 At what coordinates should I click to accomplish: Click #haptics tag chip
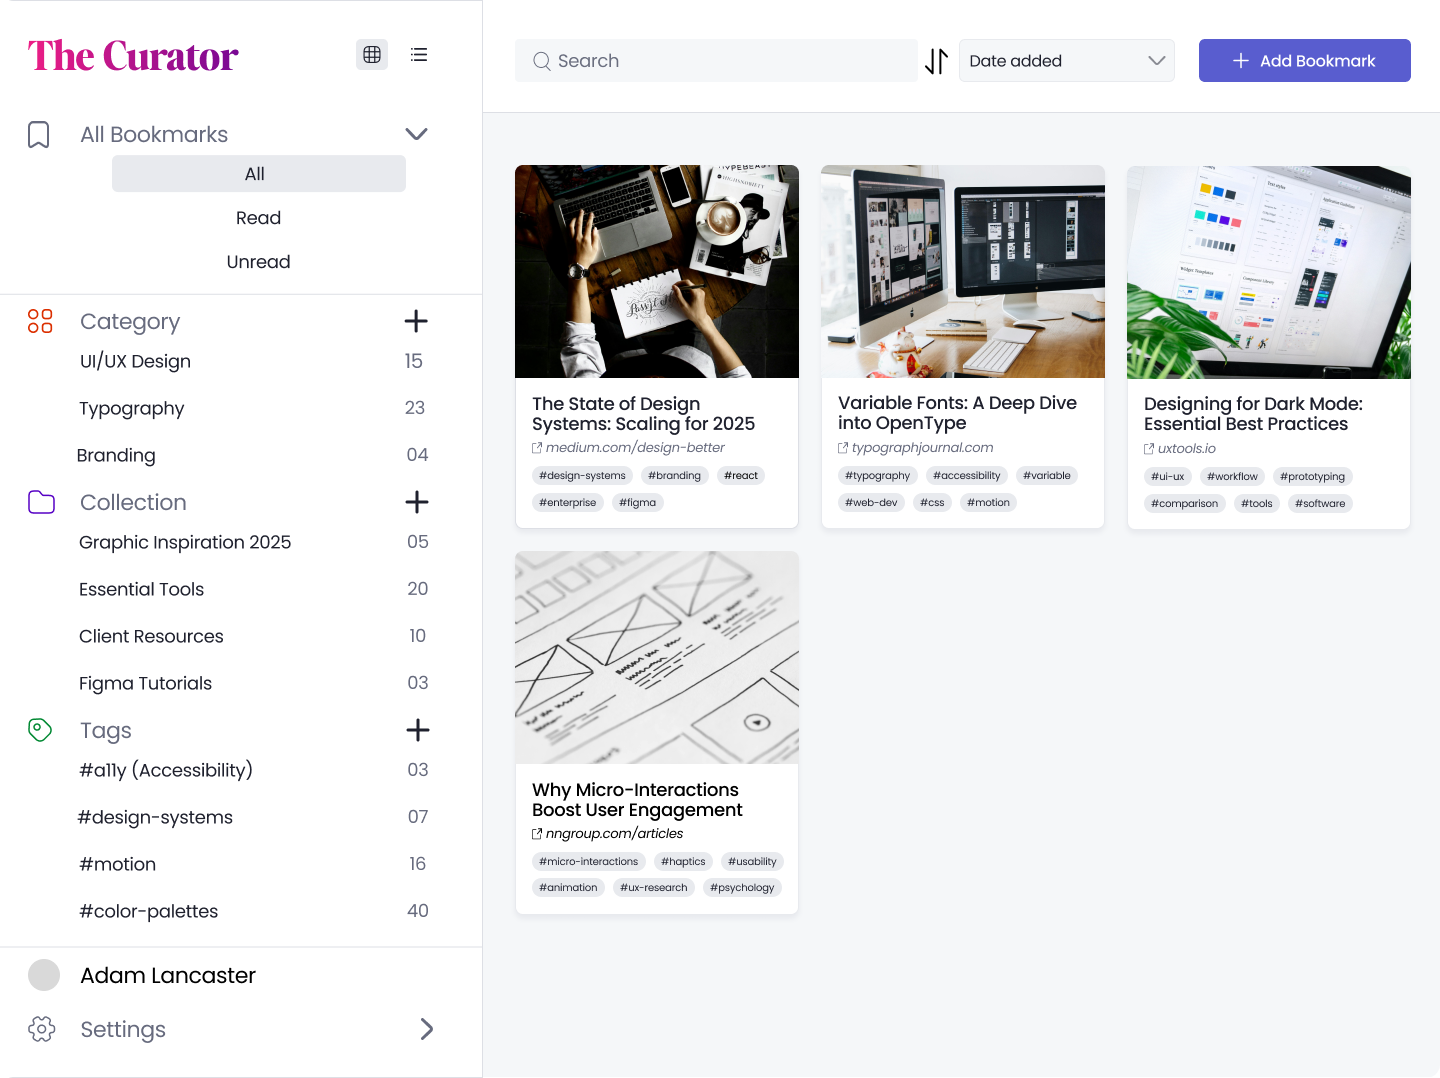[683, 862]
